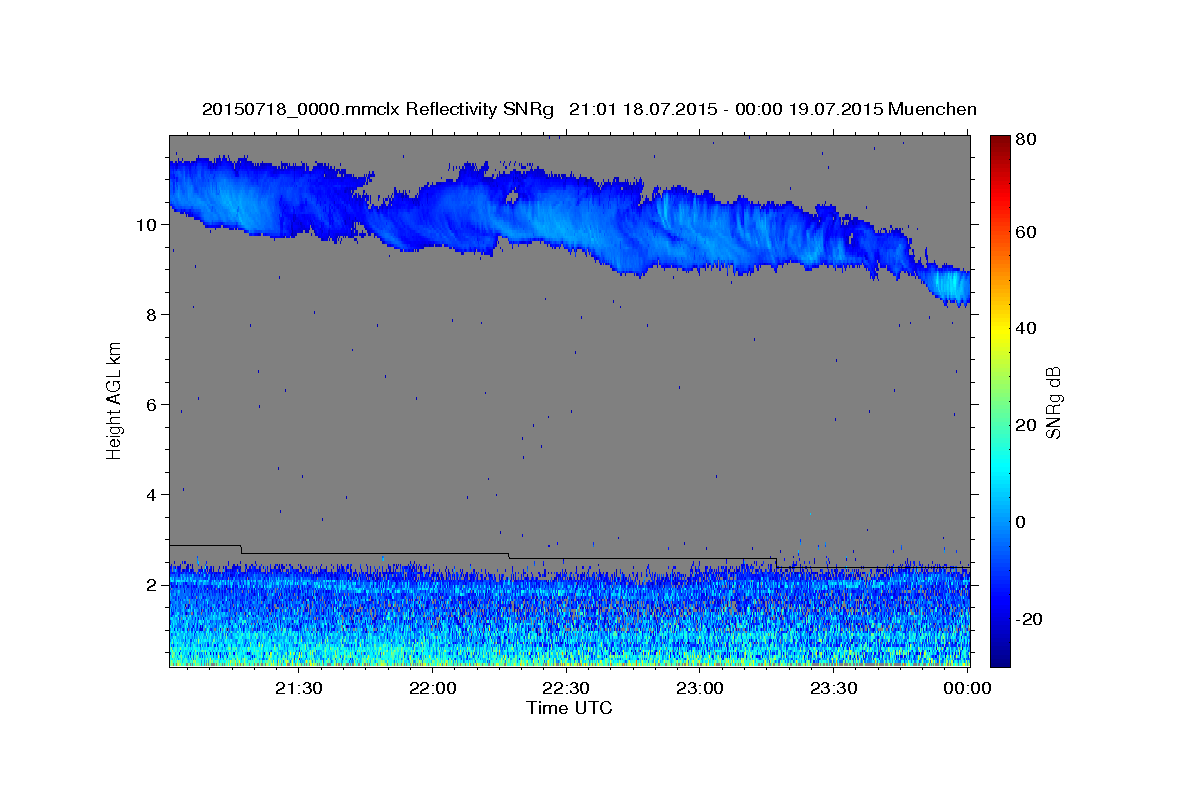Click the colorbar value 80

coord(1025,140)
